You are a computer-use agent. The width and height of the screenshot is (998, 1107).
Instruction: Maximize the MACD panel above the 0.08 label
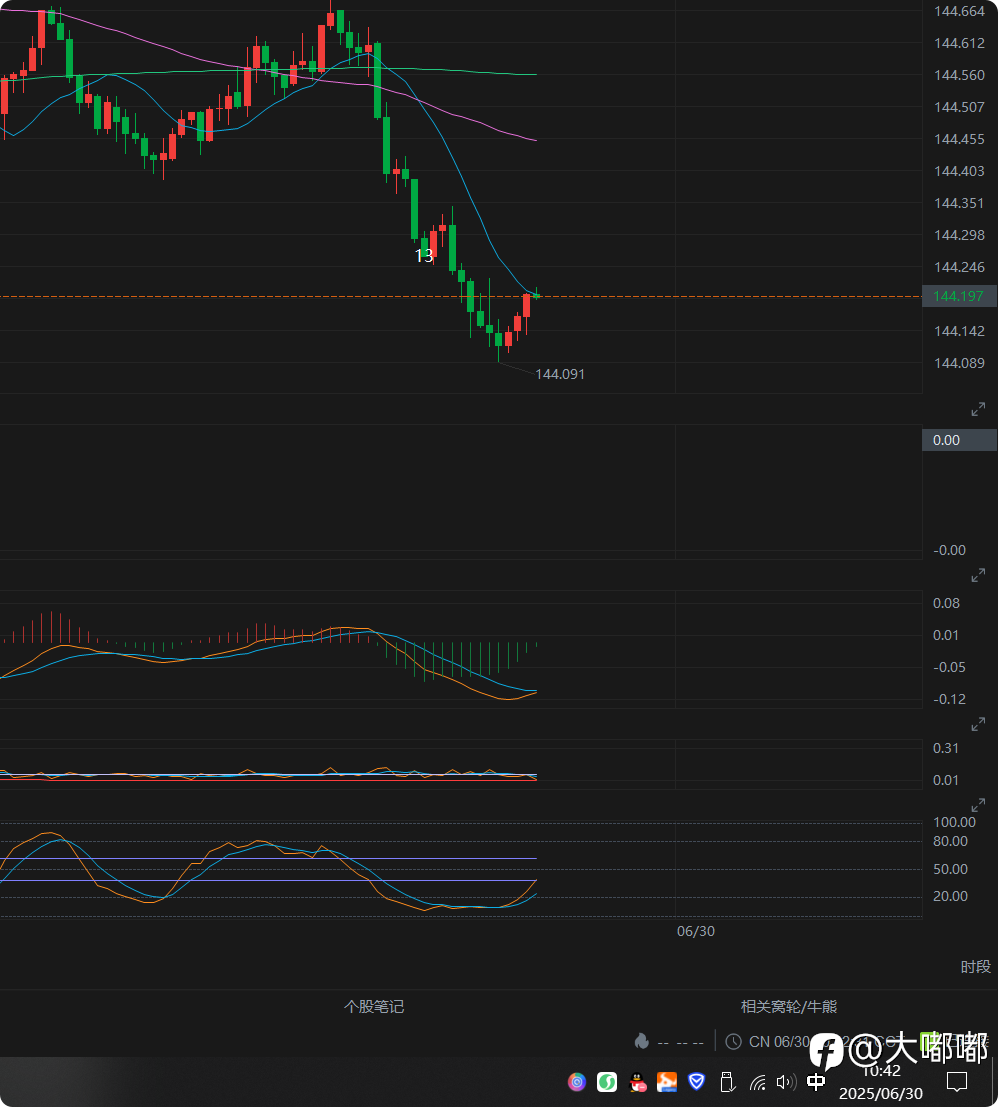point(978,575)
